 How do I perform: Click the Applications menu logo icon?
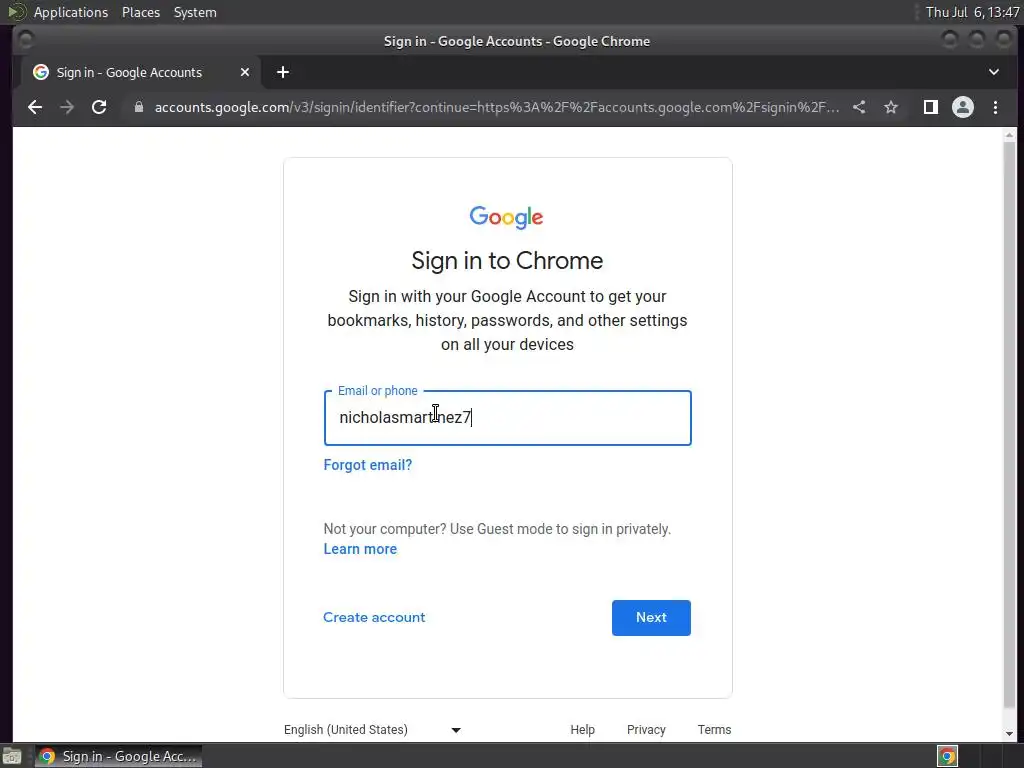16,12
